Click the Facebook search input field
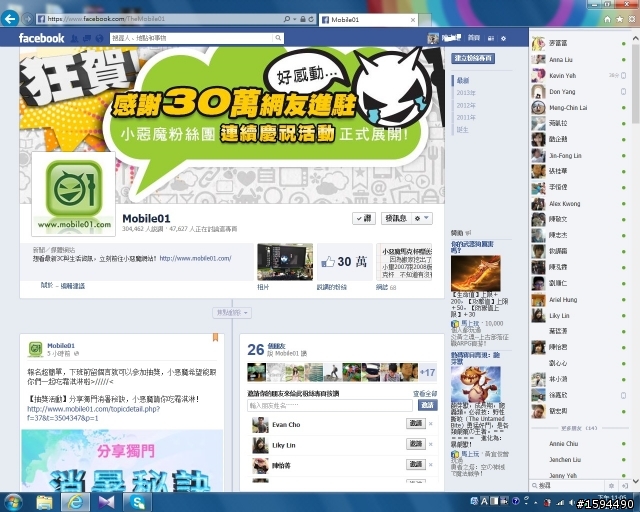This screenshot has width=640, height=512. [192, 38]
